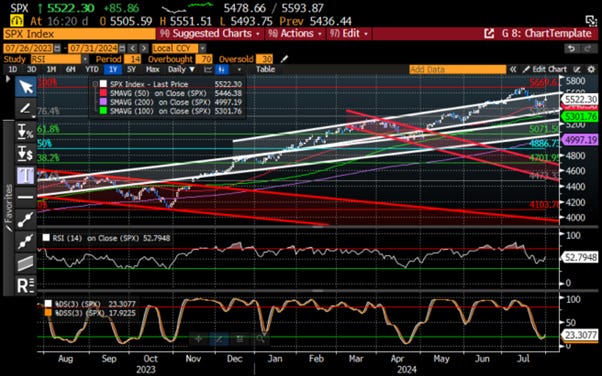Select the 3D range
Viewport: 602px width, 376px height.
31,70
